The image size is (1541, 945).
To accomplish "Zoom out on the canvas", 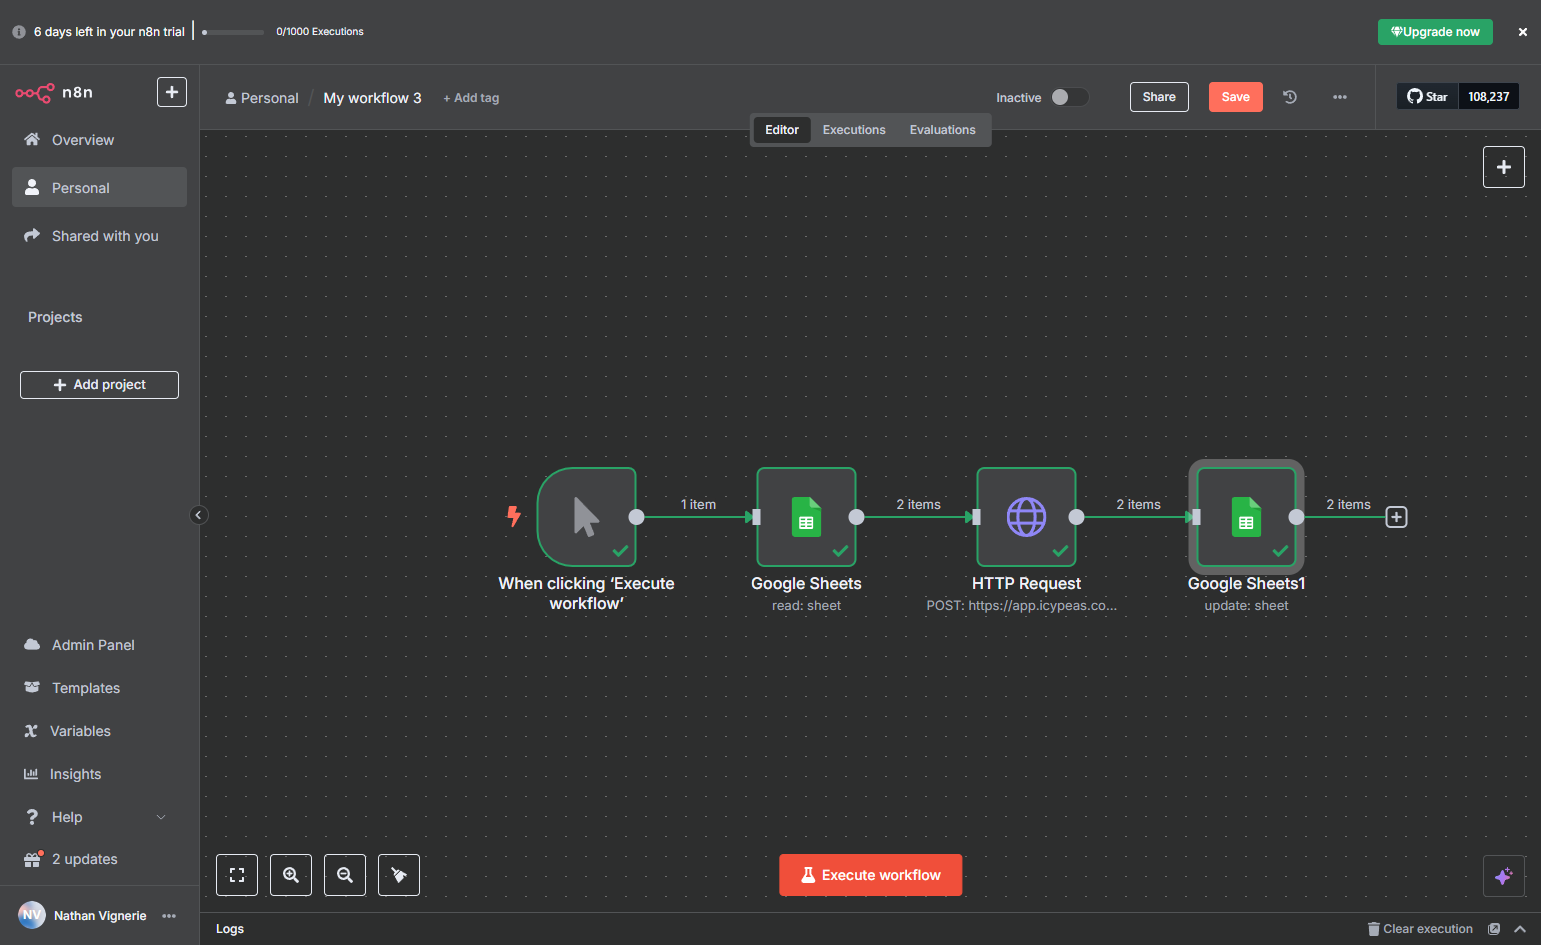I will (345, 875).
